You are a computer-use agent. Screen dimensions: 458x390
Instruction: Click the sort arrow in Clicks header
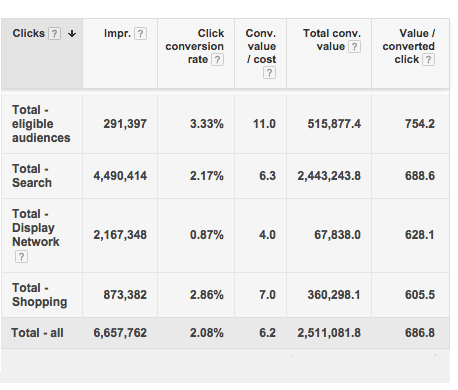tap(72, 34)
